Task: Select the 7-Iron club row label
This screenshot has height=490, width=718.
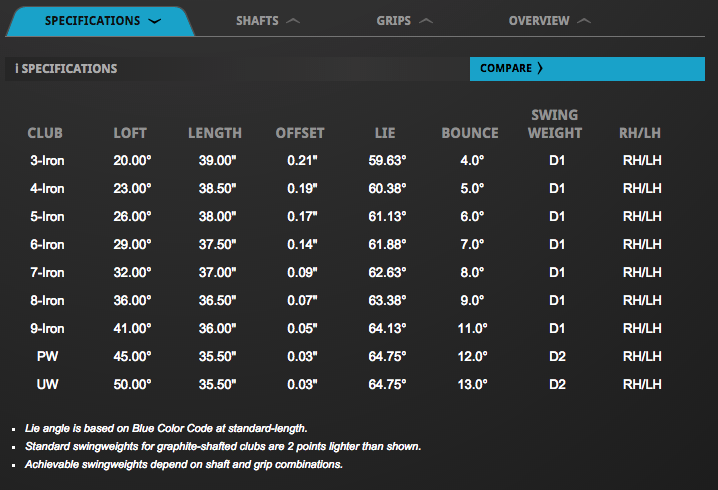Action: coord(47,272)
